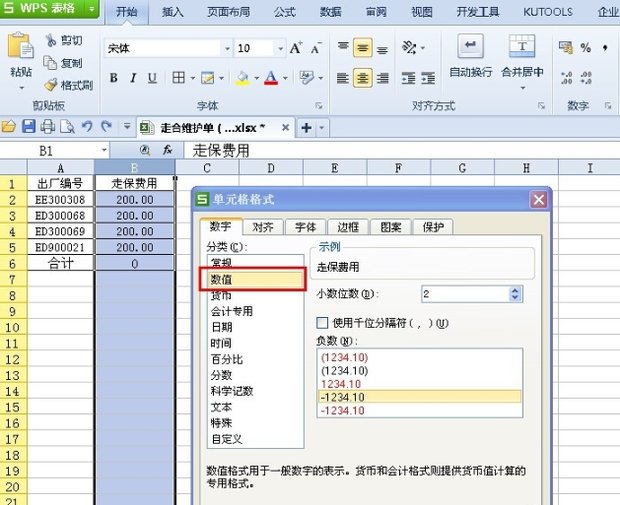Click the Copy icon
Viewport: 620px width, 505px height.
click(x=50, y=62)
